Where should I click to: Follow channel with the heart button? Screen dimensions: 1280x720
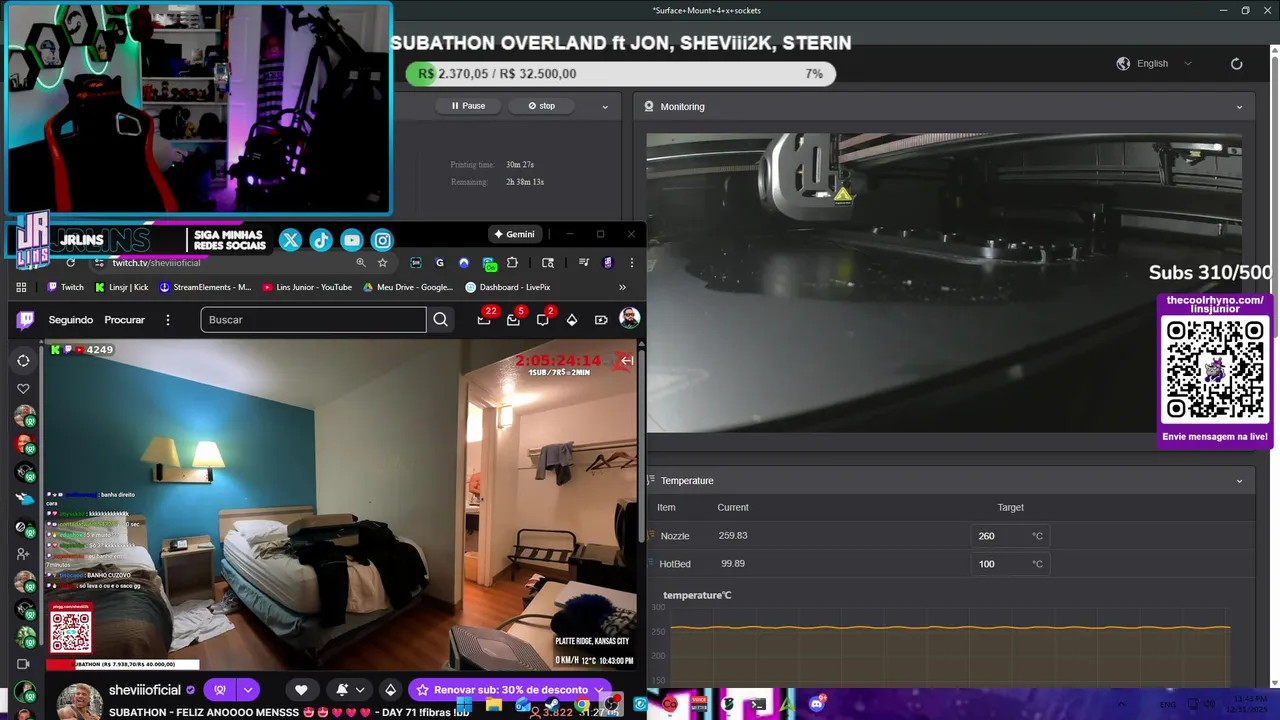(301, 690)
